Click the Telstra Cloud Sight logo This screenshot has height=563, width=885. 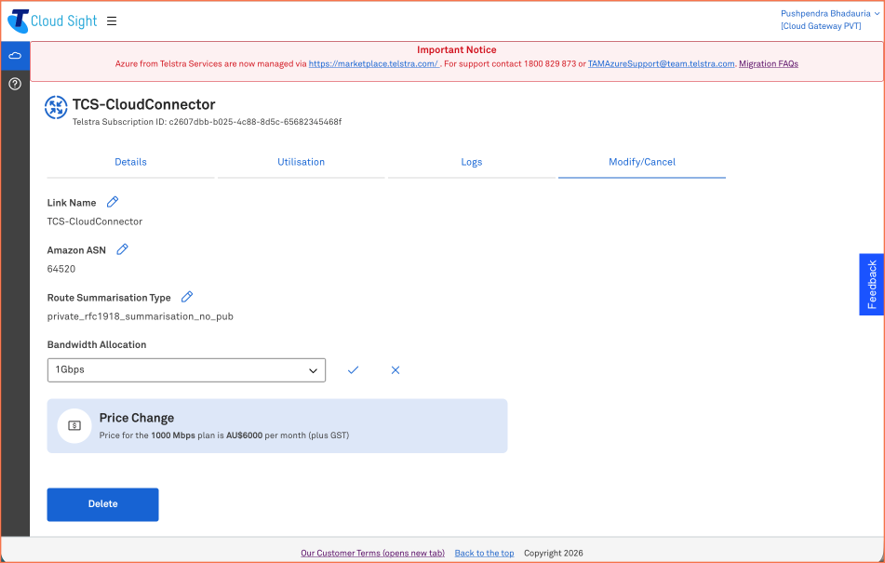click(52, 21)
